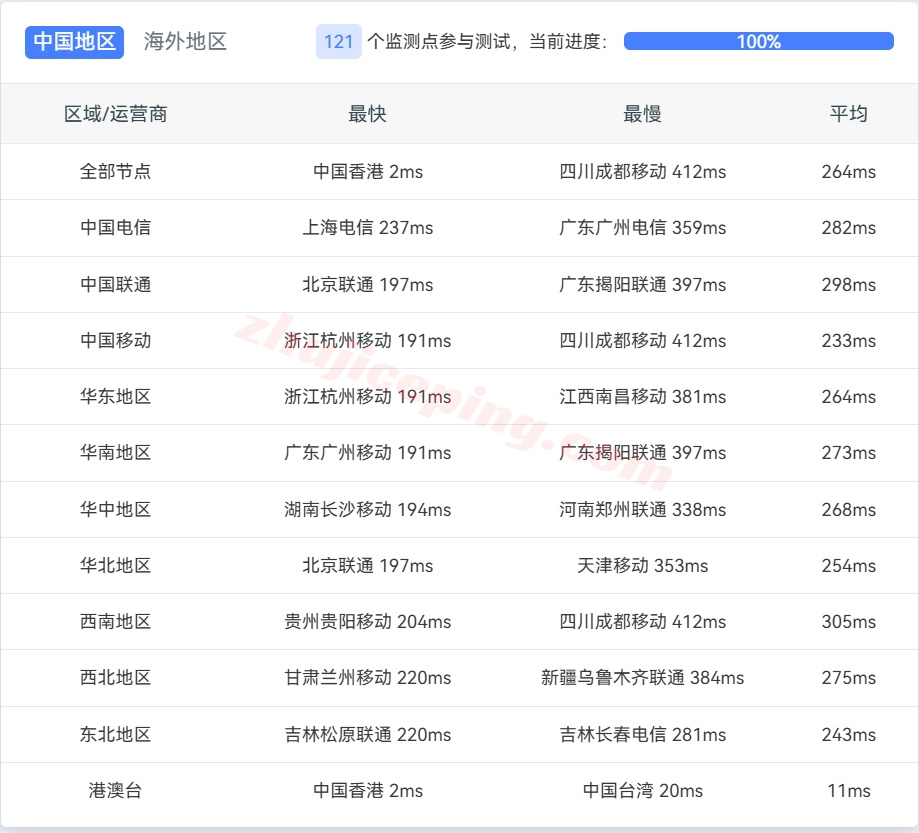
Task: Click the 区域/运营商 column header
Action: pos(115,114)
